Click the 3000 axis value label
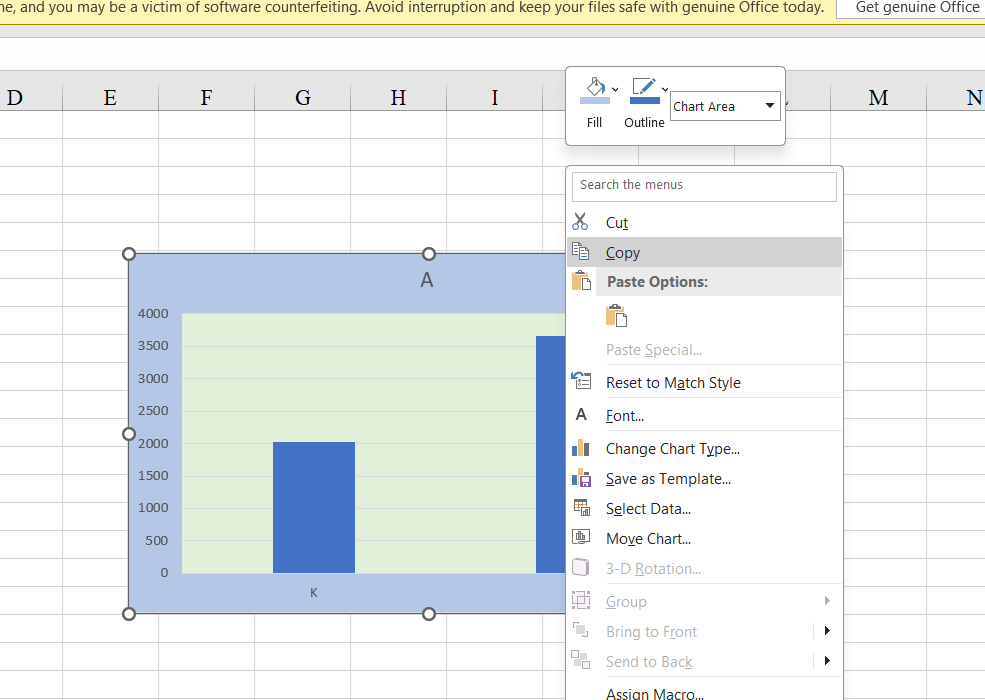Image resolution: width=985 pixels, height=700 pixels. coord(153,379)
